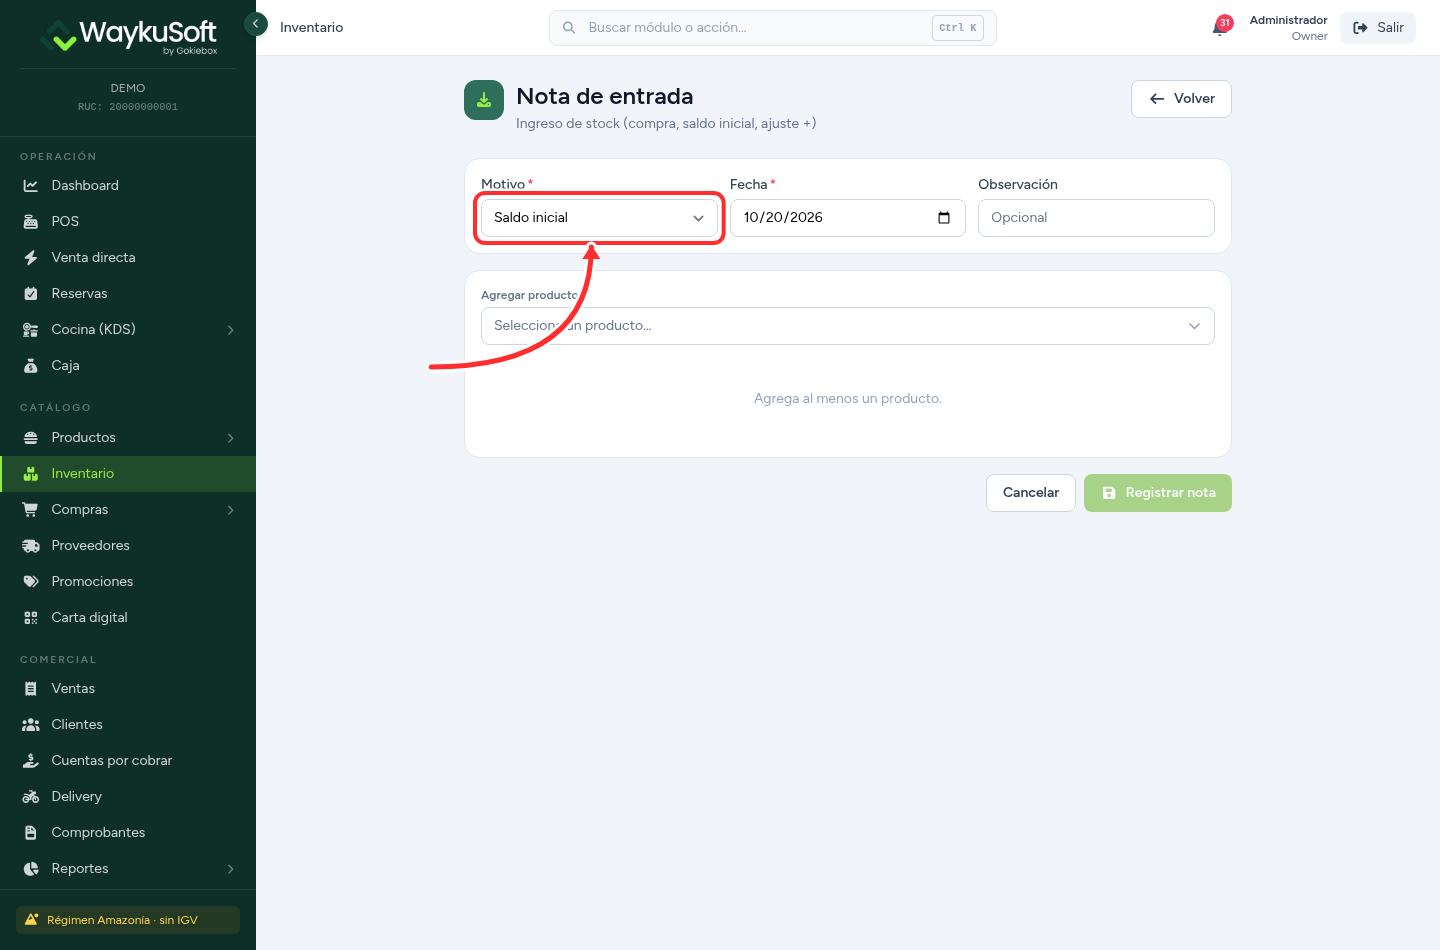This screenshot has width=1440, height=950.
Task: Click the Reservas calendar icon
Action: coord(31,294)
